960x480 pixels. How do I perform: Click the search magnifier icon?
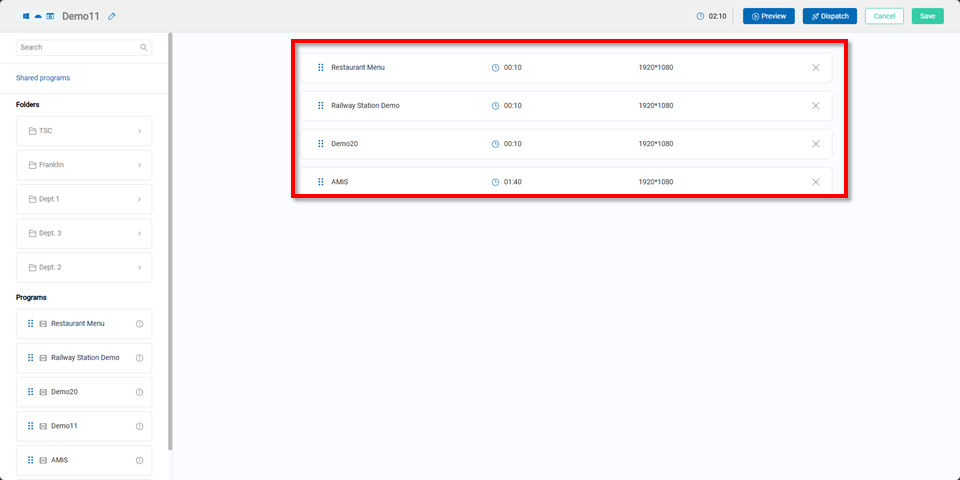(x=144, y=47)
